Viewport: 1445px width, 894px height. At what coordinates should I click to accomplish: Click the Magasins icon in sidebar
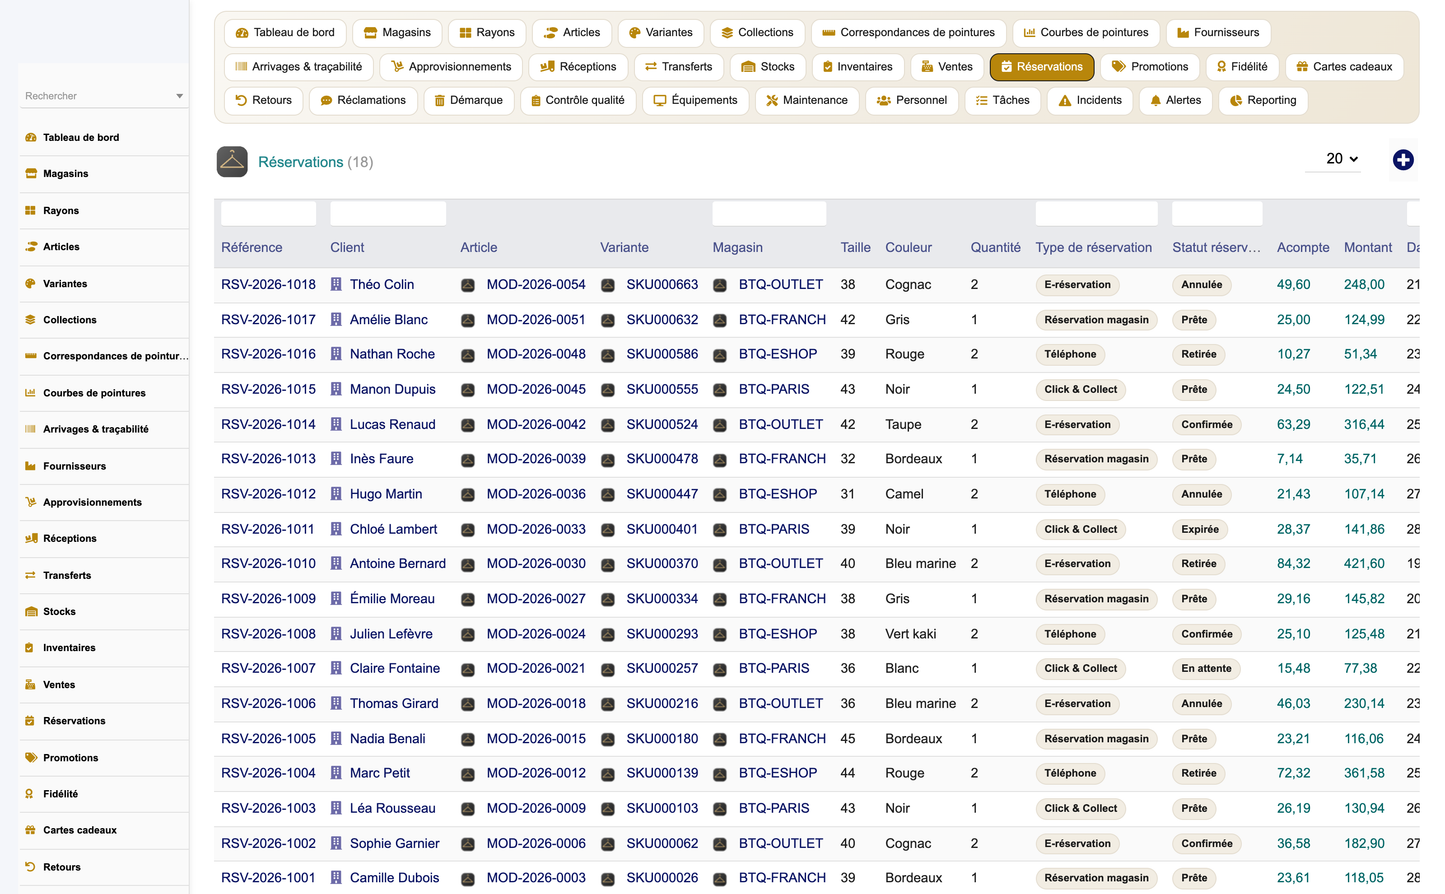click(x=31, y=174)
